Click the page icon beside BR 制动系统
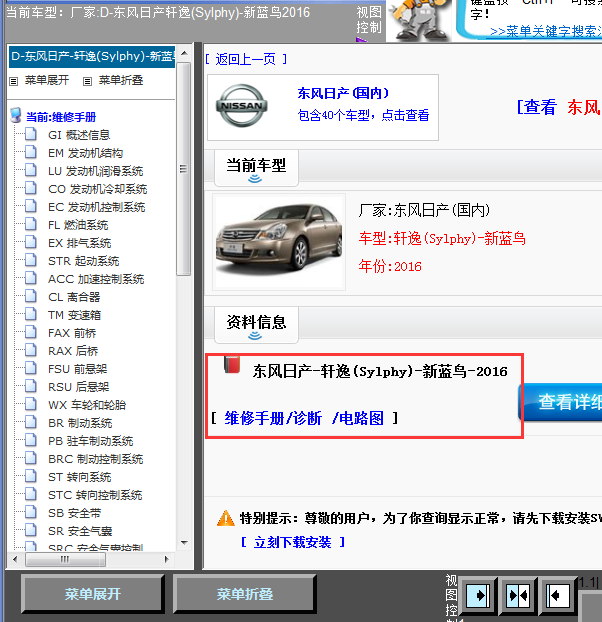Image resolution: width=602 pixels, height=622 pixels. pyautogui.click(x=31, y=422)
